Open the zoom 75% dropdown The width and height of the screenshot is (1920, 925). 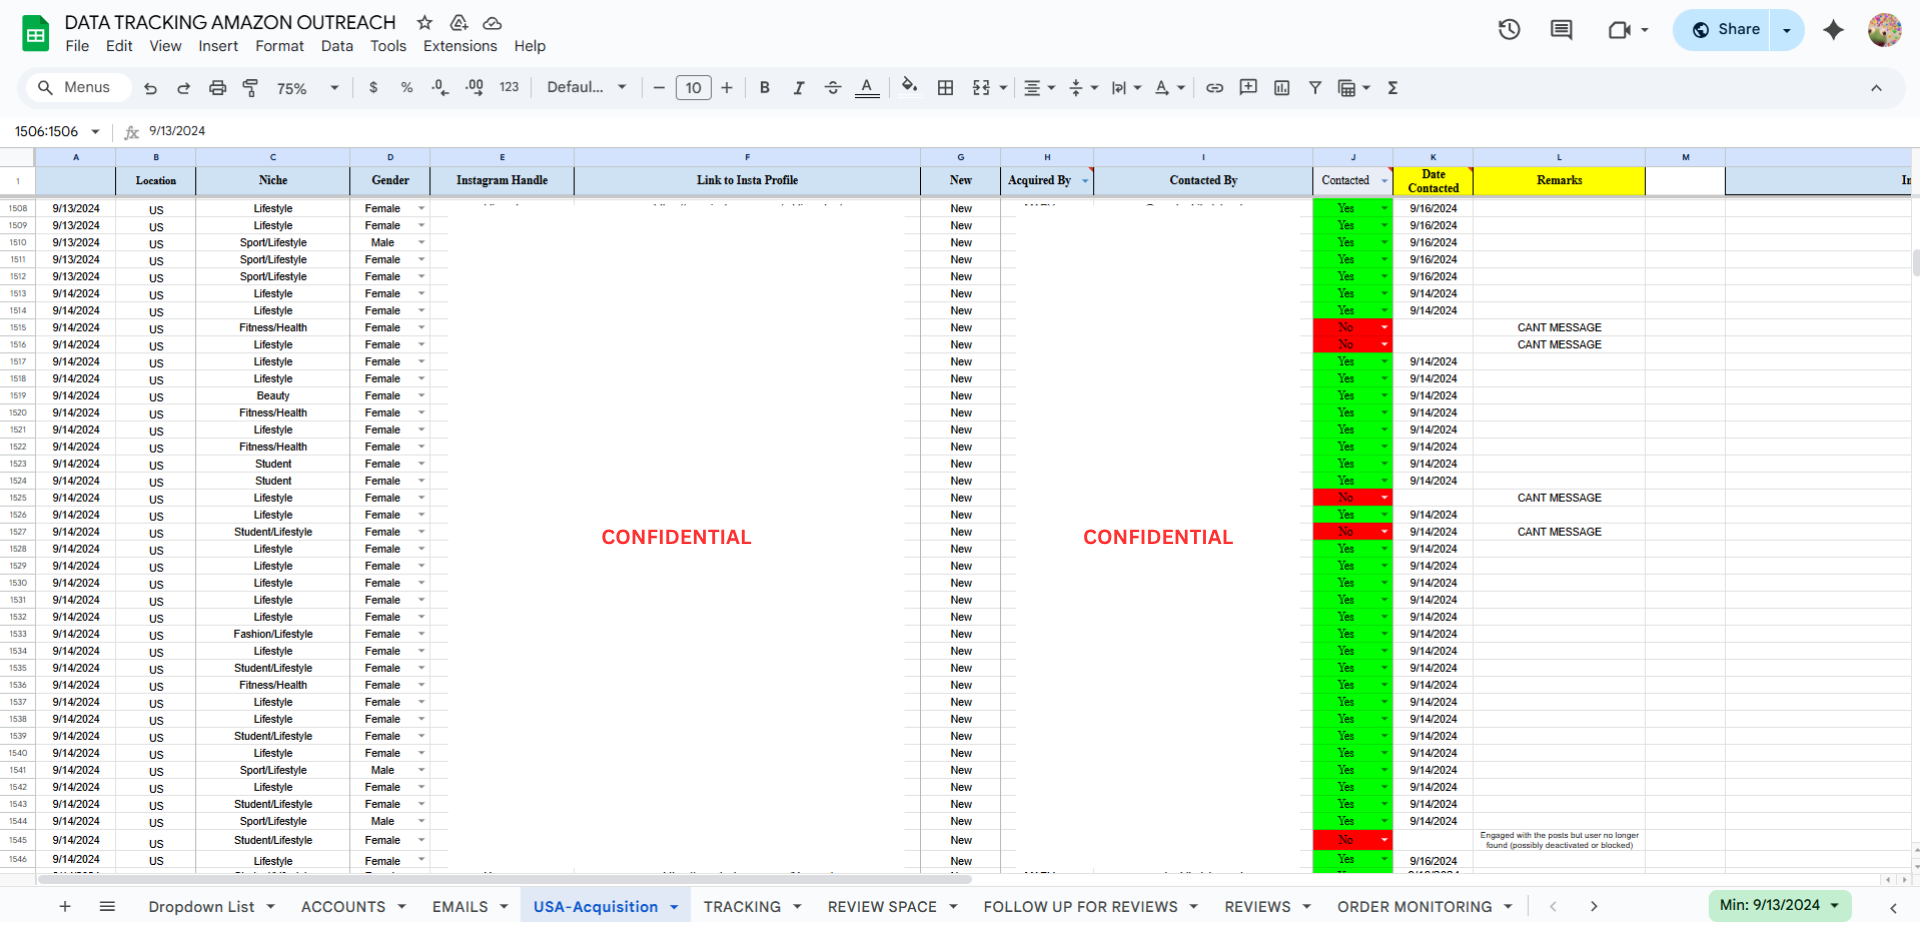pyautogui.click(x=307, y=88)
